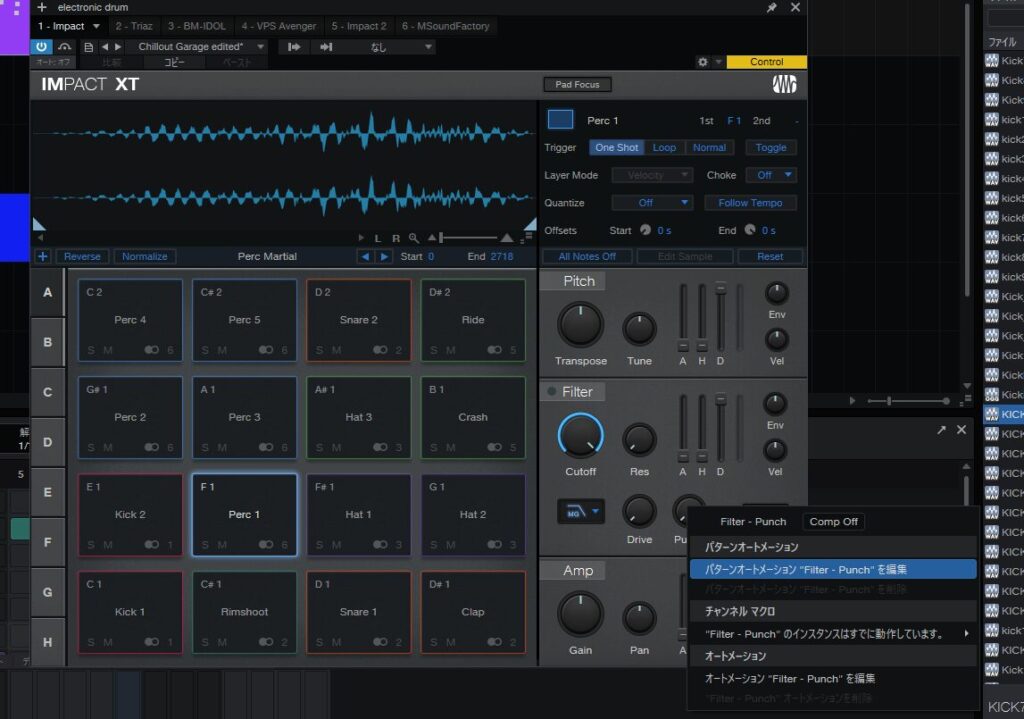Open the Layer Mode Velocity dropdown
The height and width of the screenshot is (719, 1024).
[x=652, y=175]
